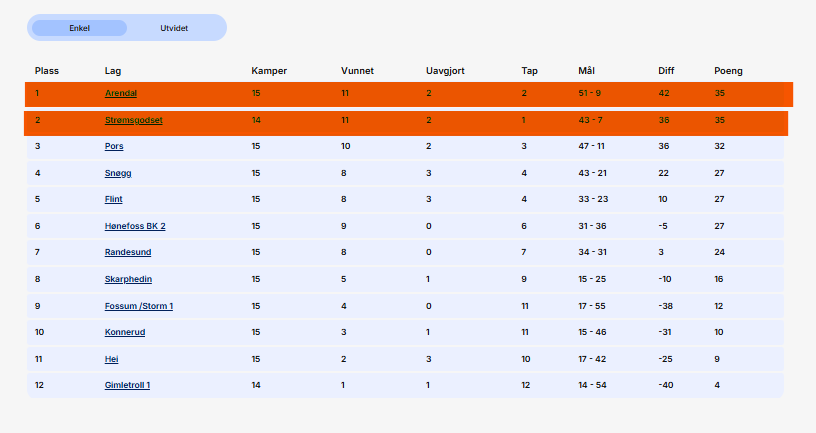The height and width of the screenshot is (433, 816).
Task: Select the Randesund team link
Action: (x=128, y=252)
